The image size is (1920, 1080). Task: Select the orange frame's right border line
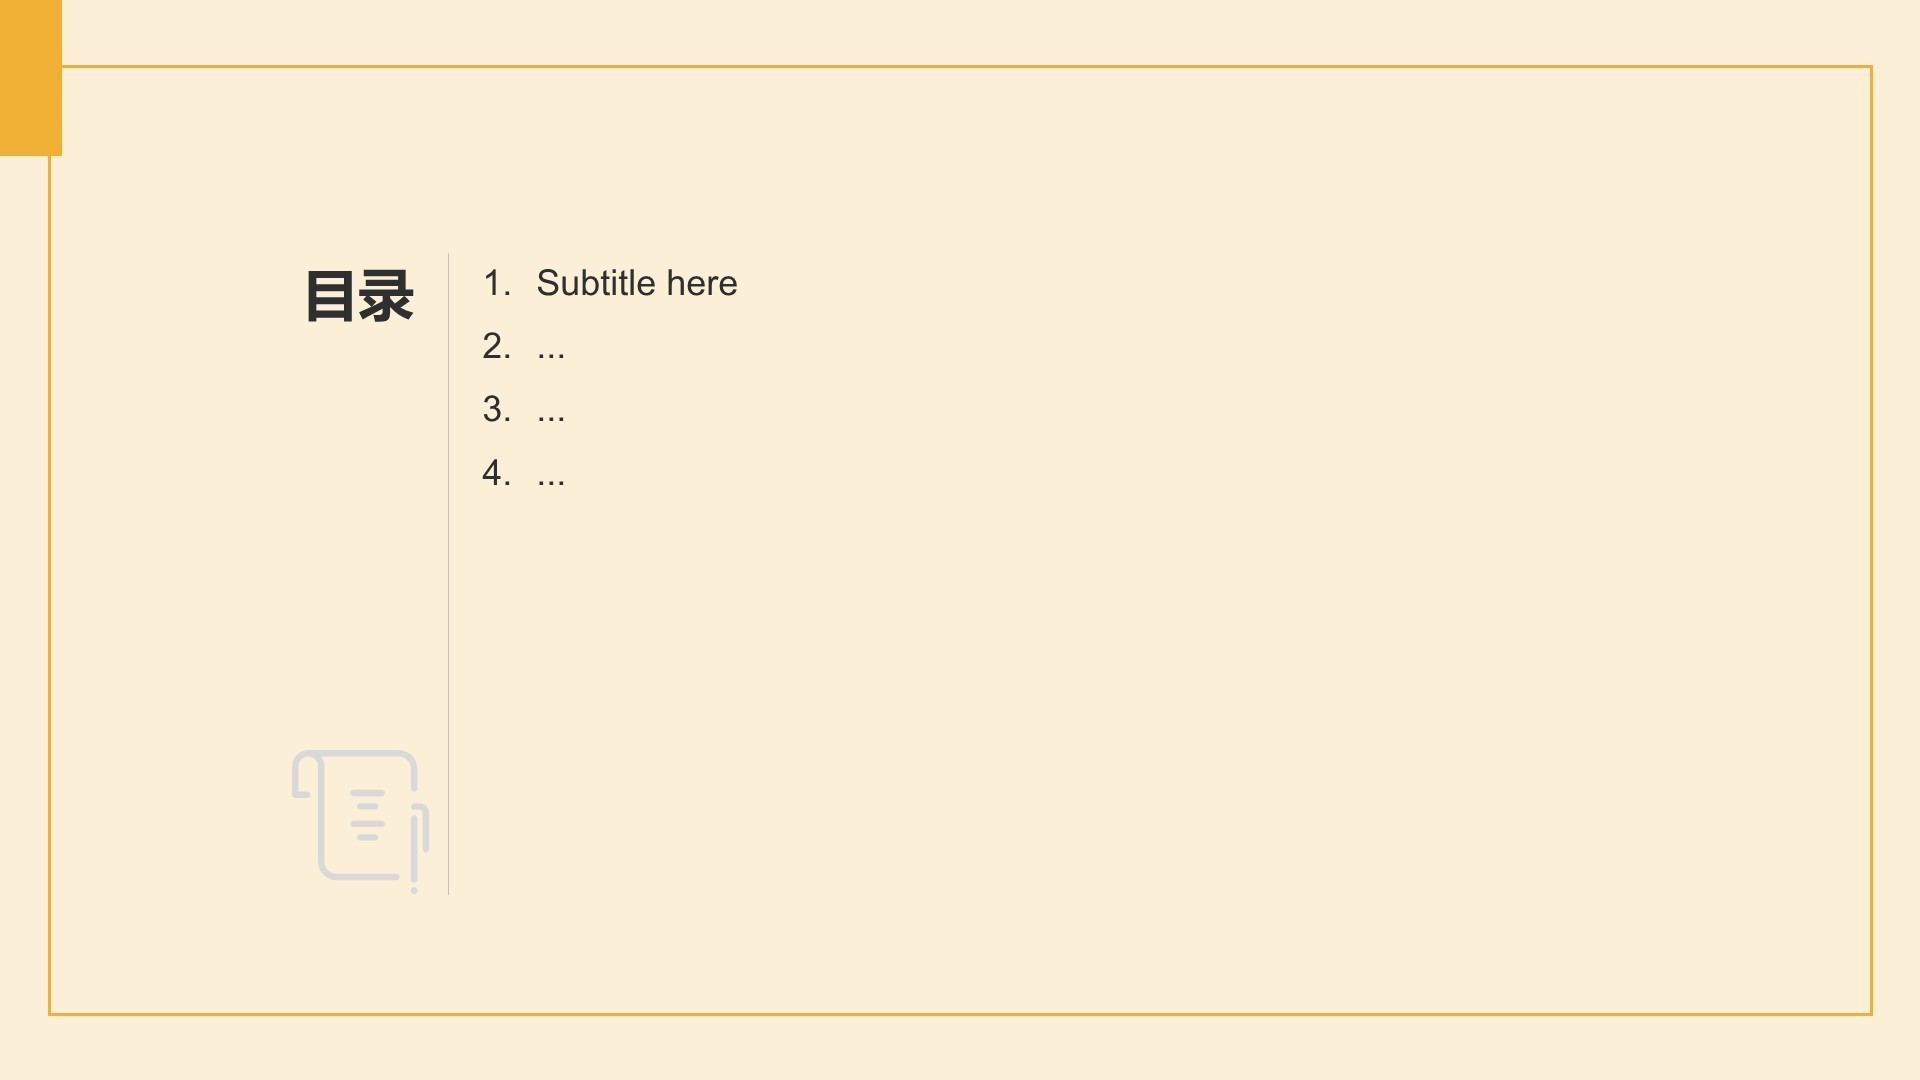pos(1870,540)
